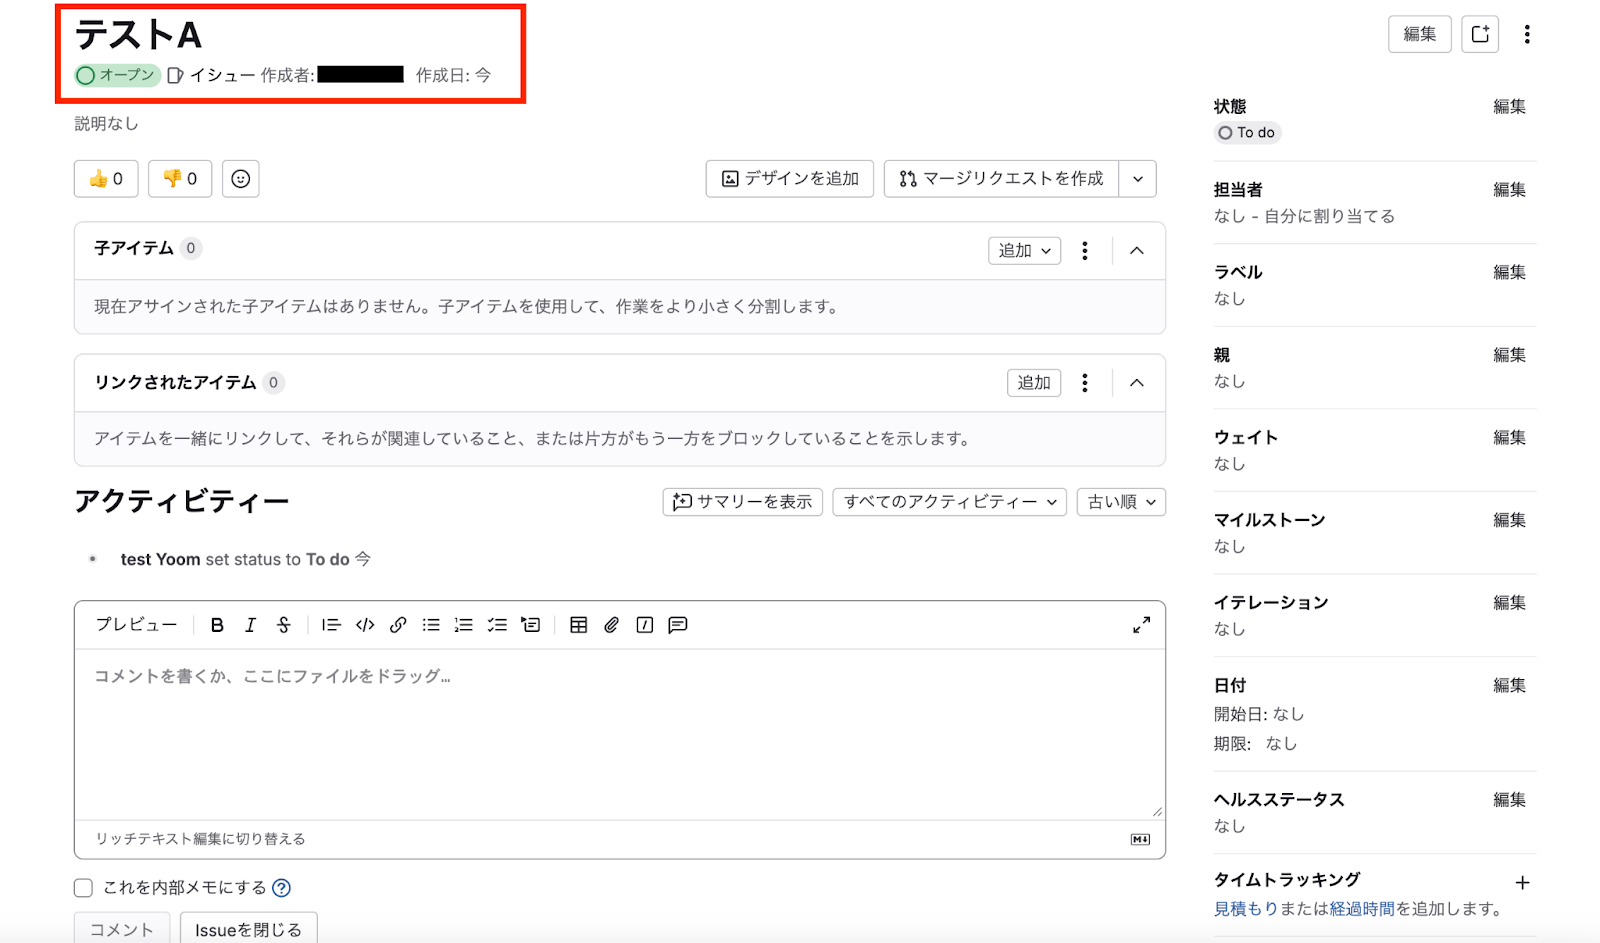Apply strikethrough formatting to text
This screenshot has width=1600, height=943.
pos(284,625)
